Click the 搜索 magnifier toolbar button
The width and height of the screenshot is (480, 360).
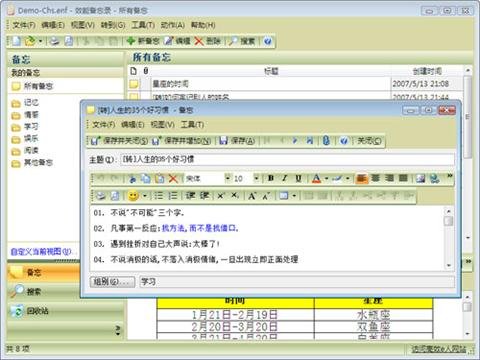(x=242, y=41)
